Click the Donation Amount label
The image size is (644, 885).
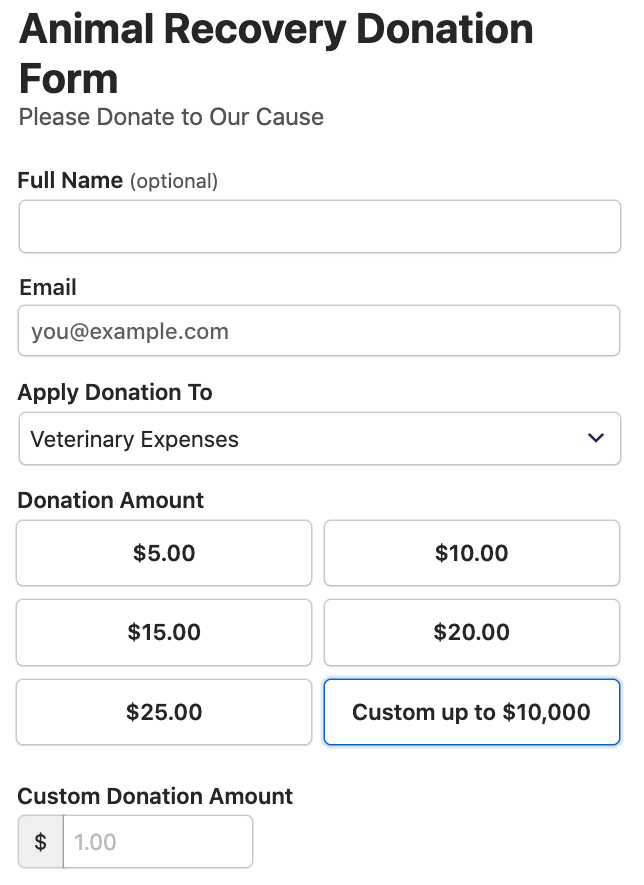pyautogui.click(x=111, y=501)
